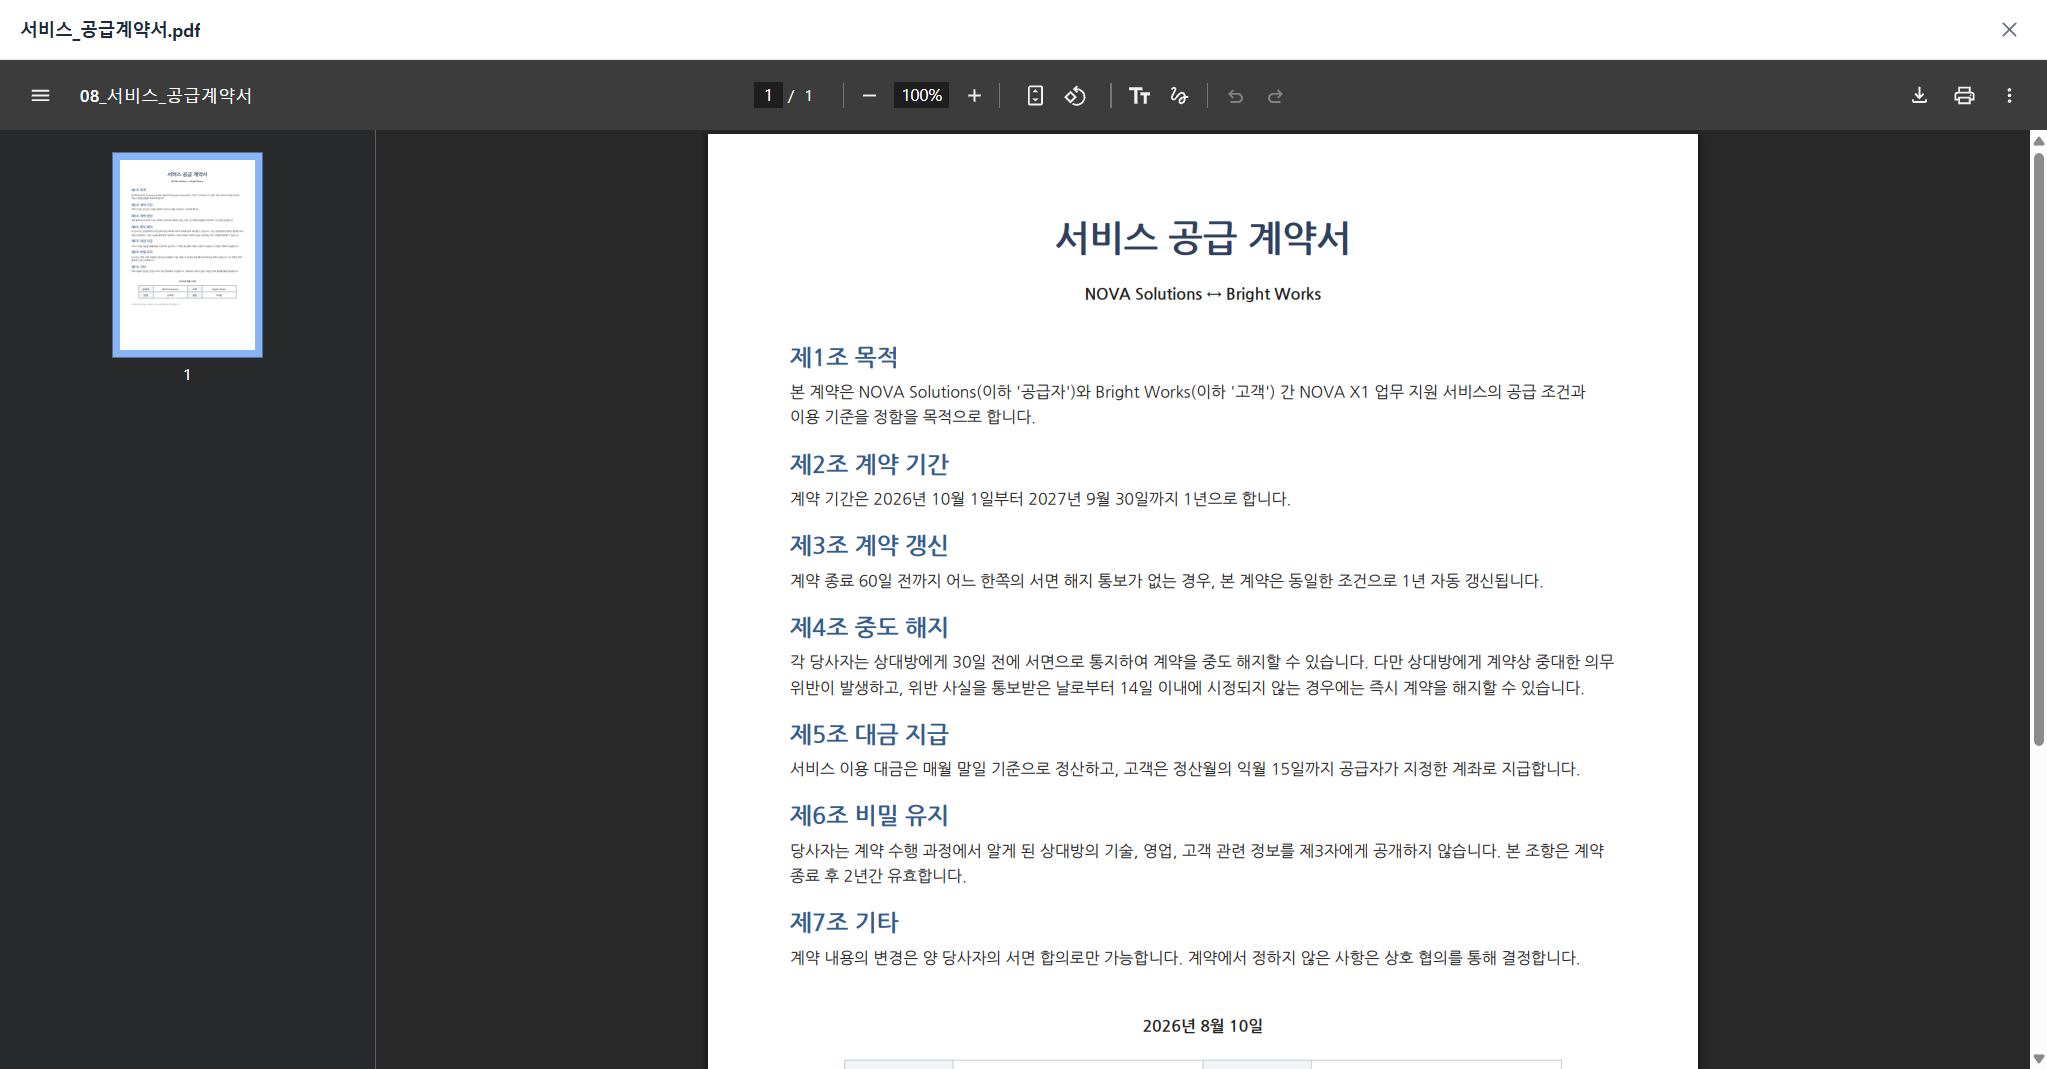Click the undo arrow icon
The height and width of the screenshot is (1069, 2047).
[x=1235, y=96]
